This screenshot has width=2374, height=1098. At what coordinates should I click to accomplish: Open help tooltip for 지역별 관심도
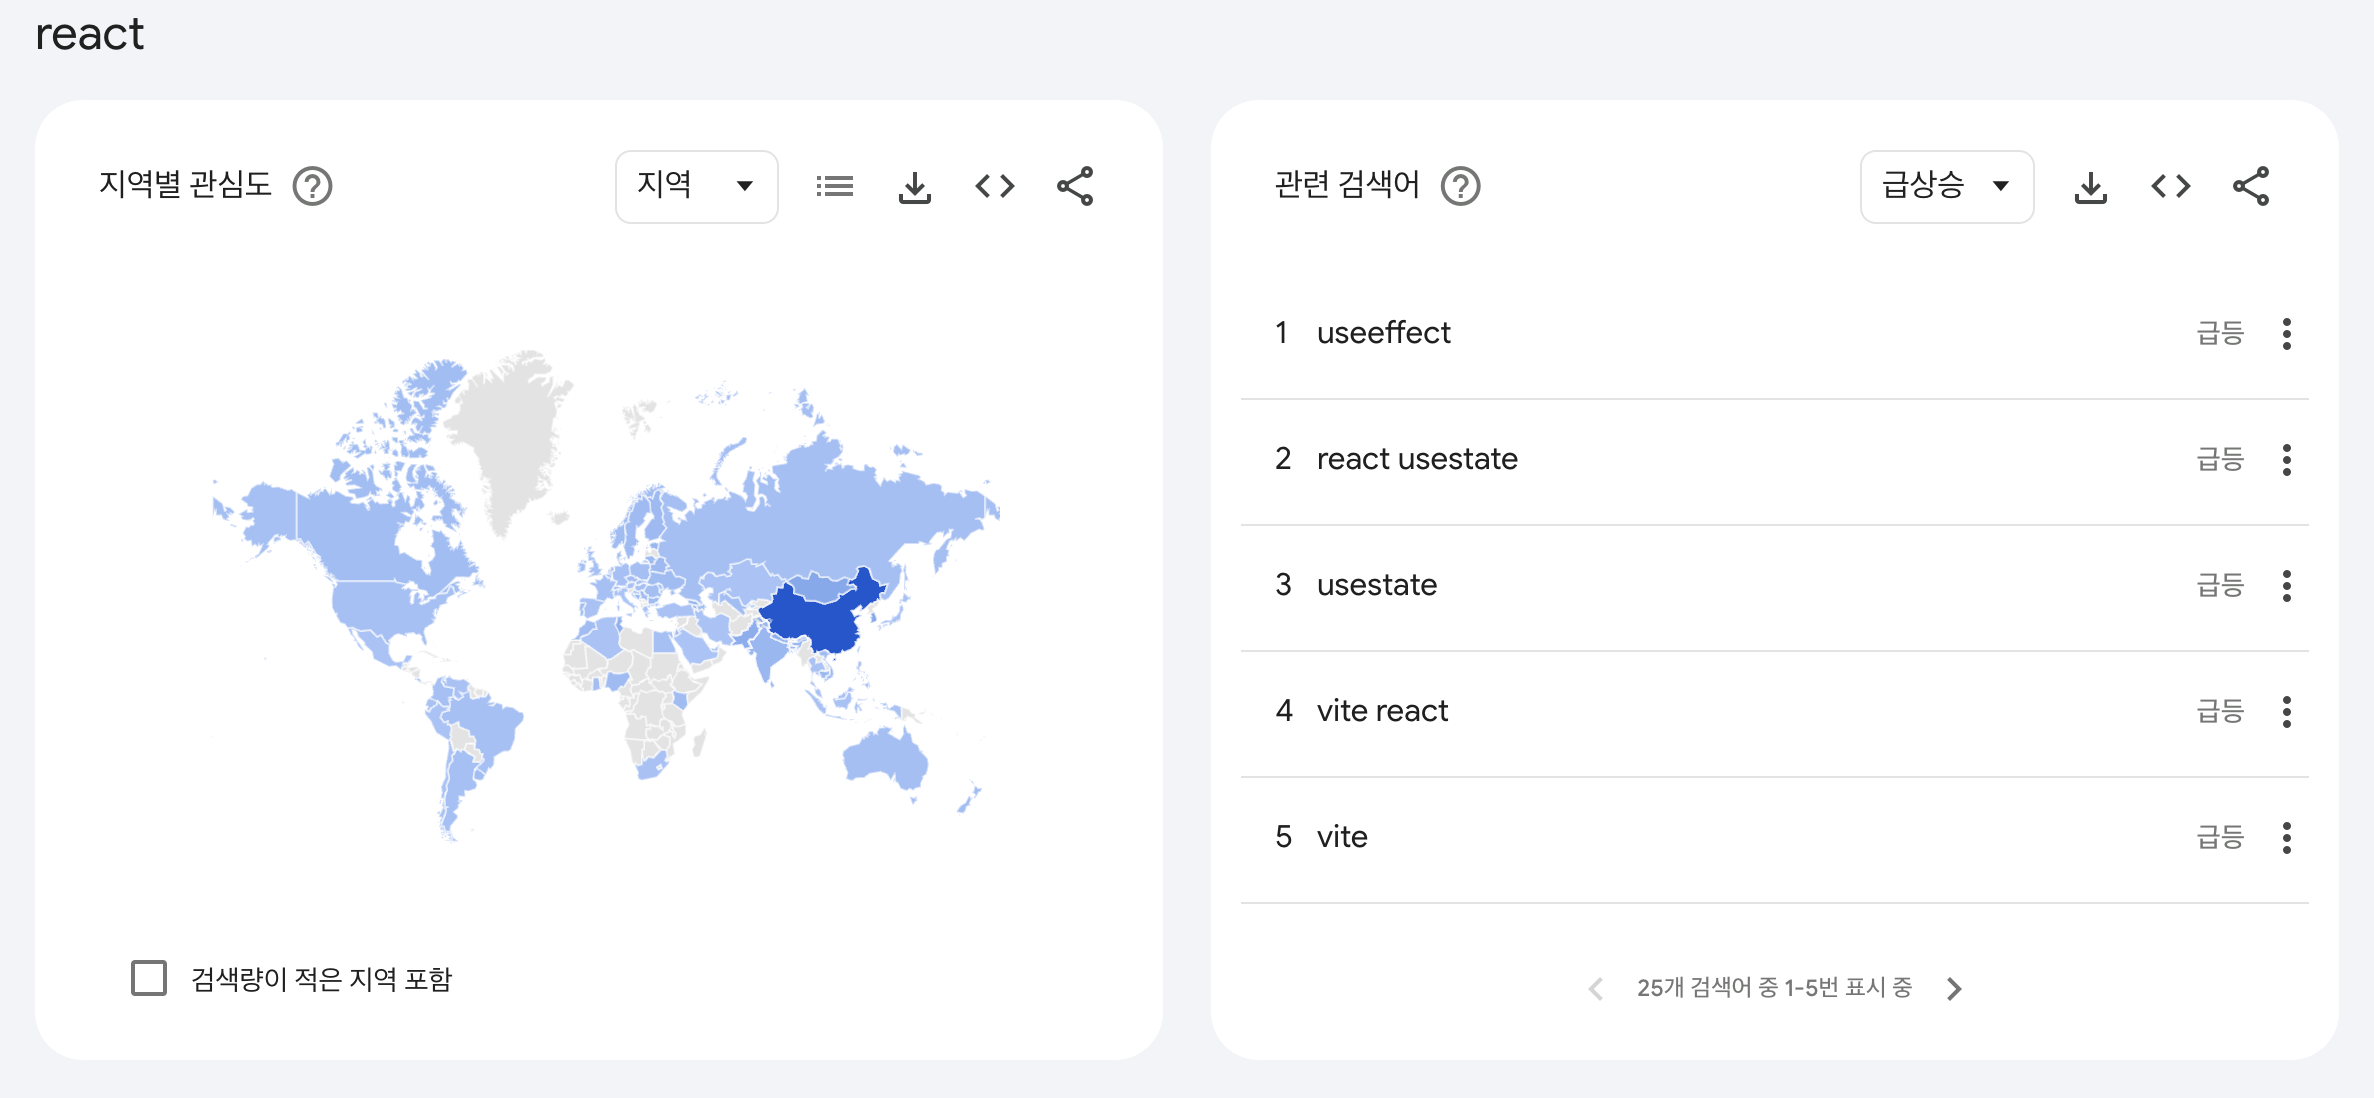click(x=312, y=186)
